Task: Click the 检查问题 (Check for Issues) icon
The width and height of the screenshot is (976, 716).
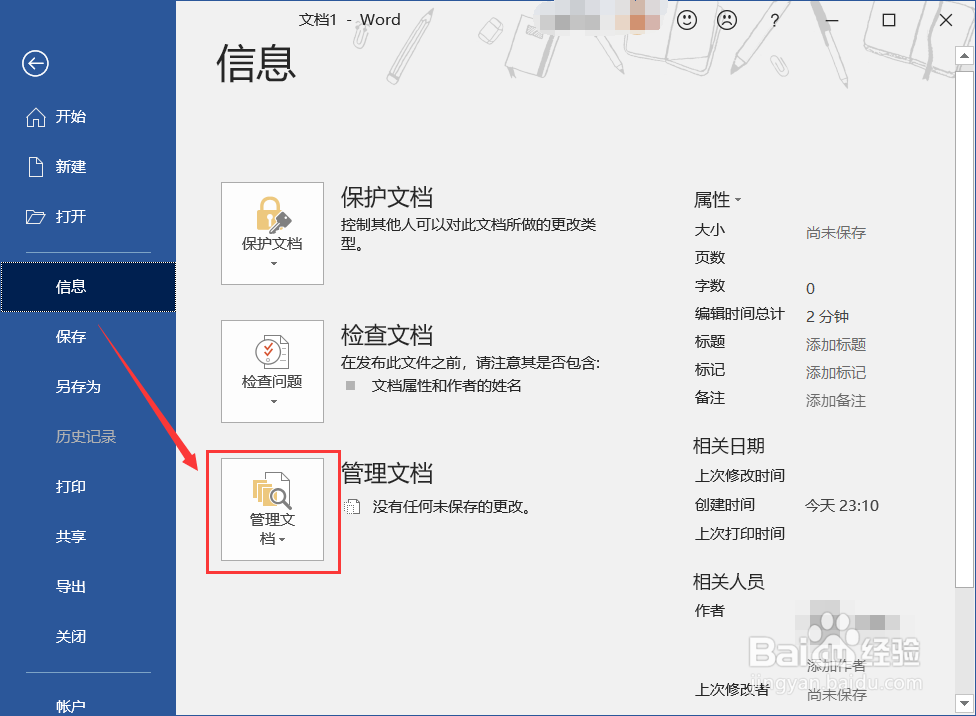Action: pyautogui.click(x=272, y=363)
